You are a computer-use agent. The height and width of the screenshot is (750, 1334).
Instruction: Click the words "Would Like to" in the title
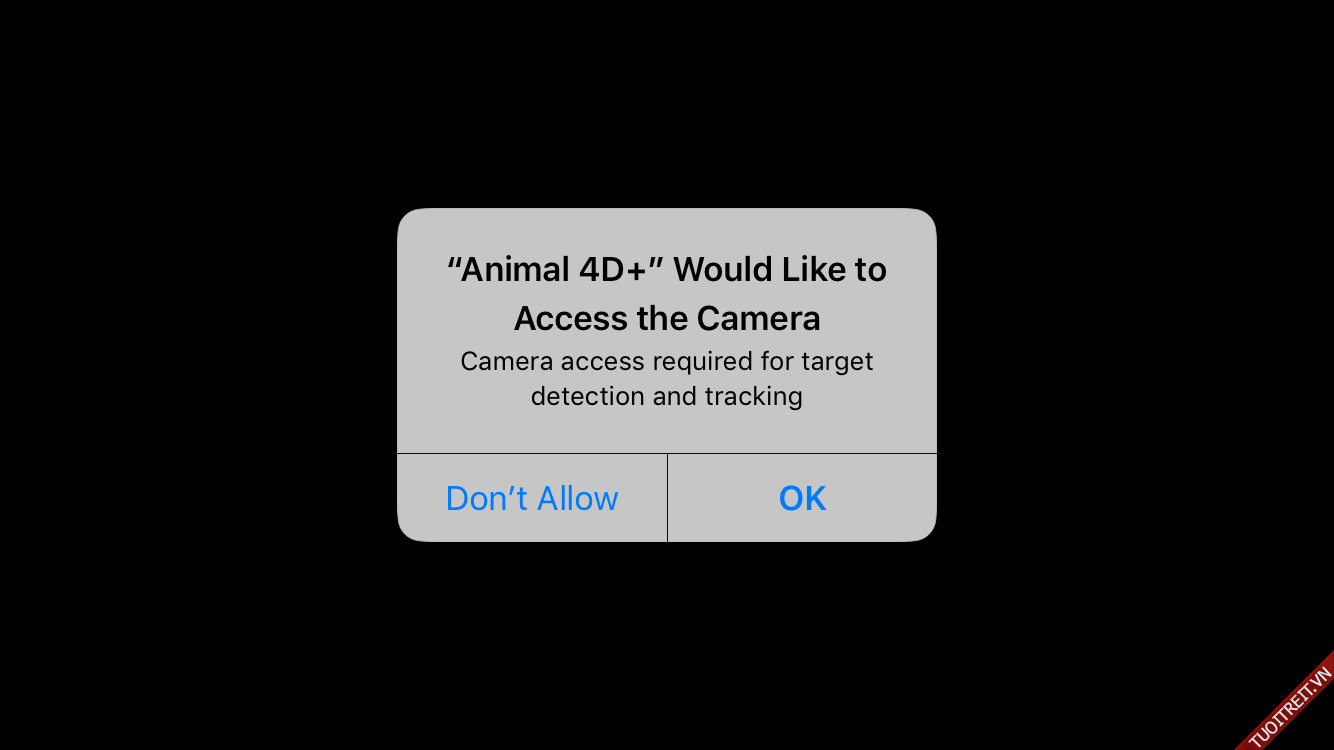point(780,270)
